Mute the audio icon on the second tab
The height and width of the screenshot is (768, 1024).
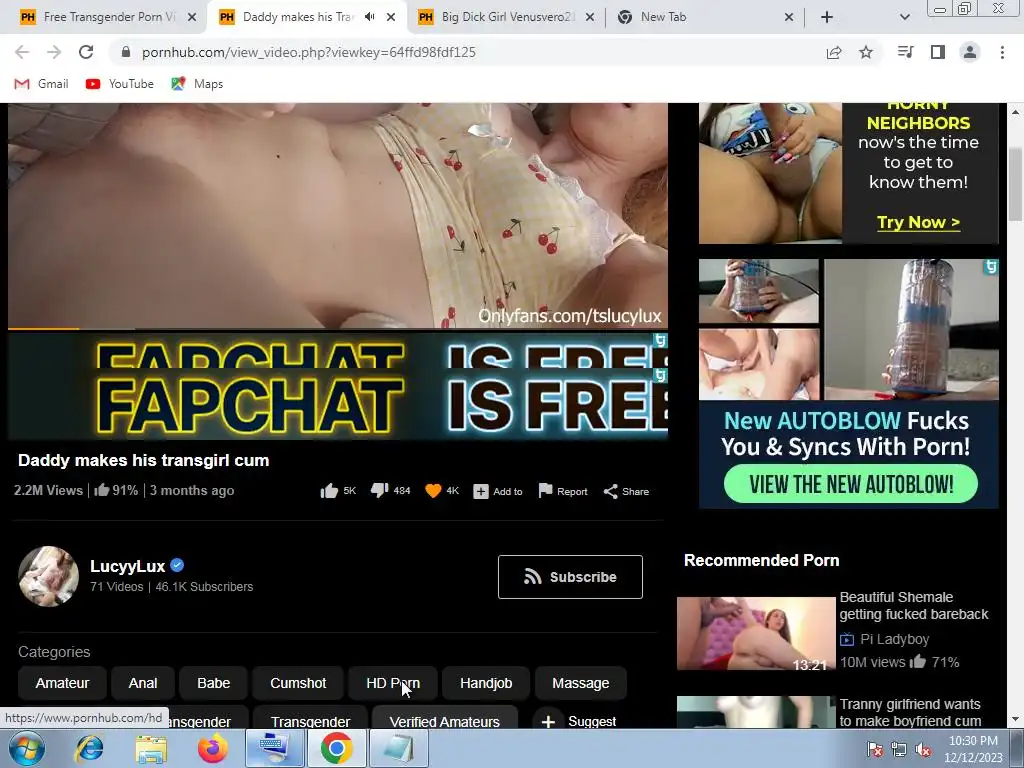tap(370, 17)
